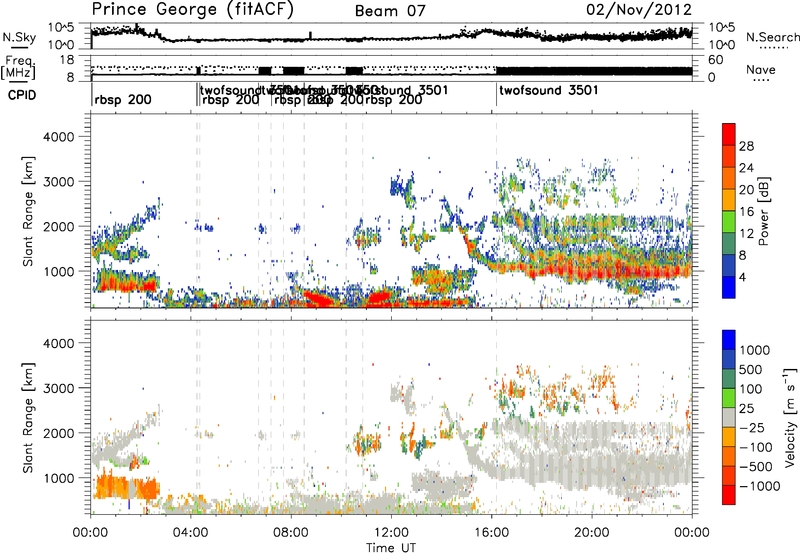Image resolution: width=800 pixels, height=554 pixels.
Task: Select the 'Beam 07' header label
Action: click(390, 11)
